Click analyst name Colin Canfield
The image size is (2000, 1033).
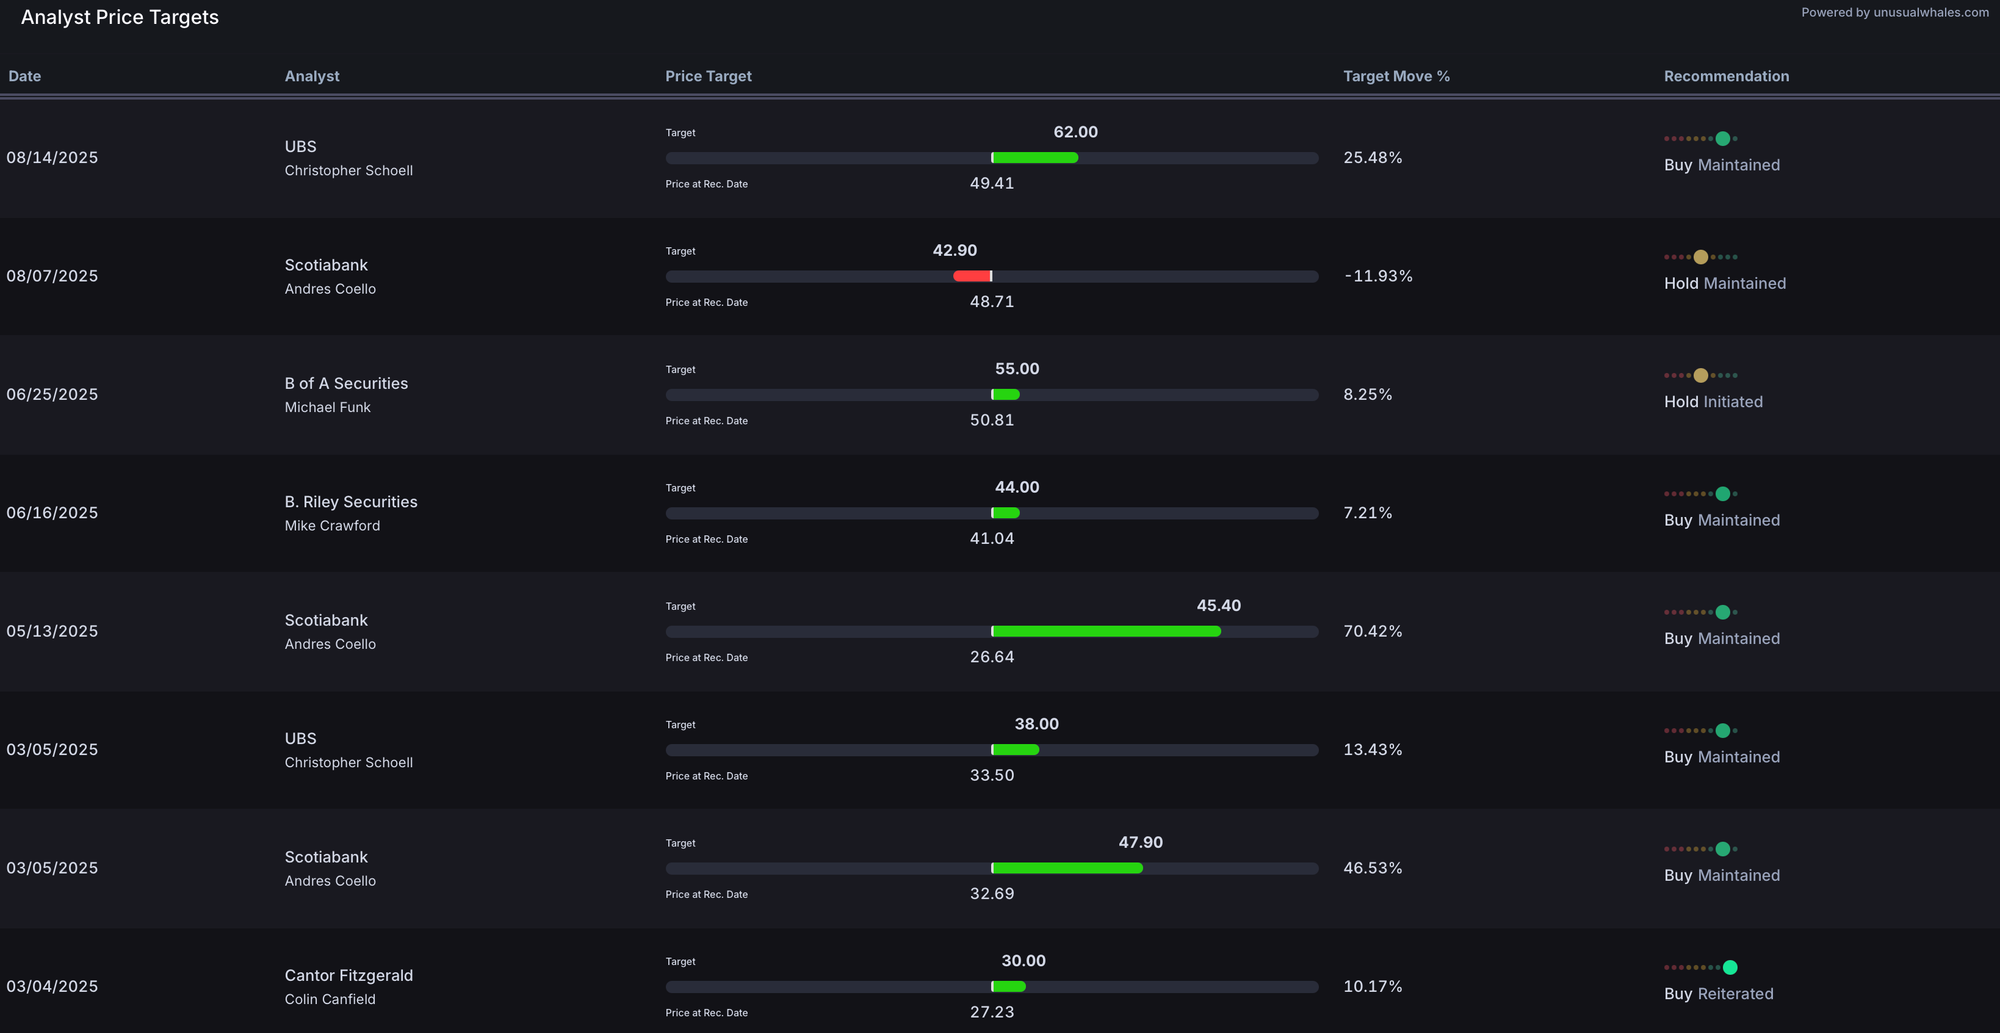pos(330,999)
